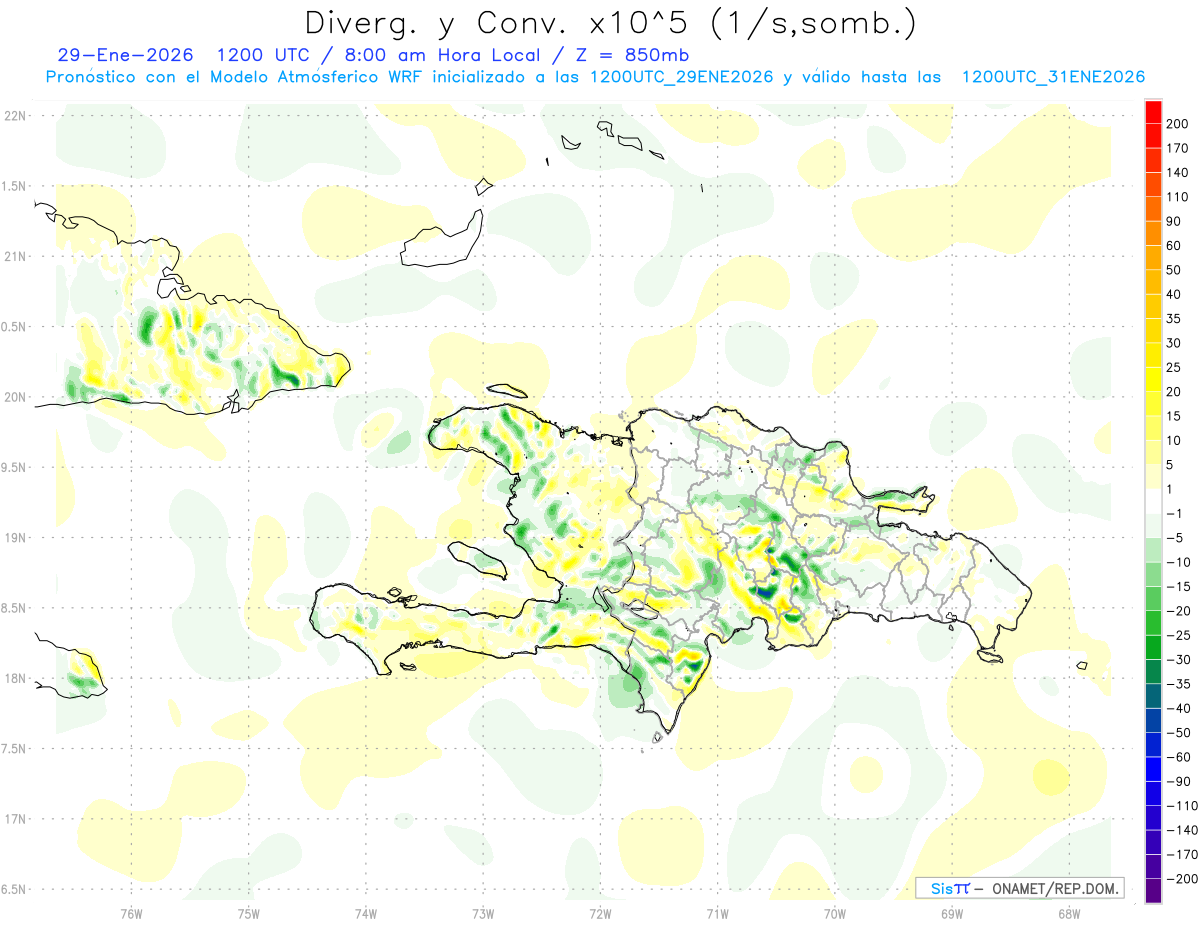Screen dimensions: 1200x927
Task: Click the '73W' longitude axis label
Action: (x=483, y=913)
